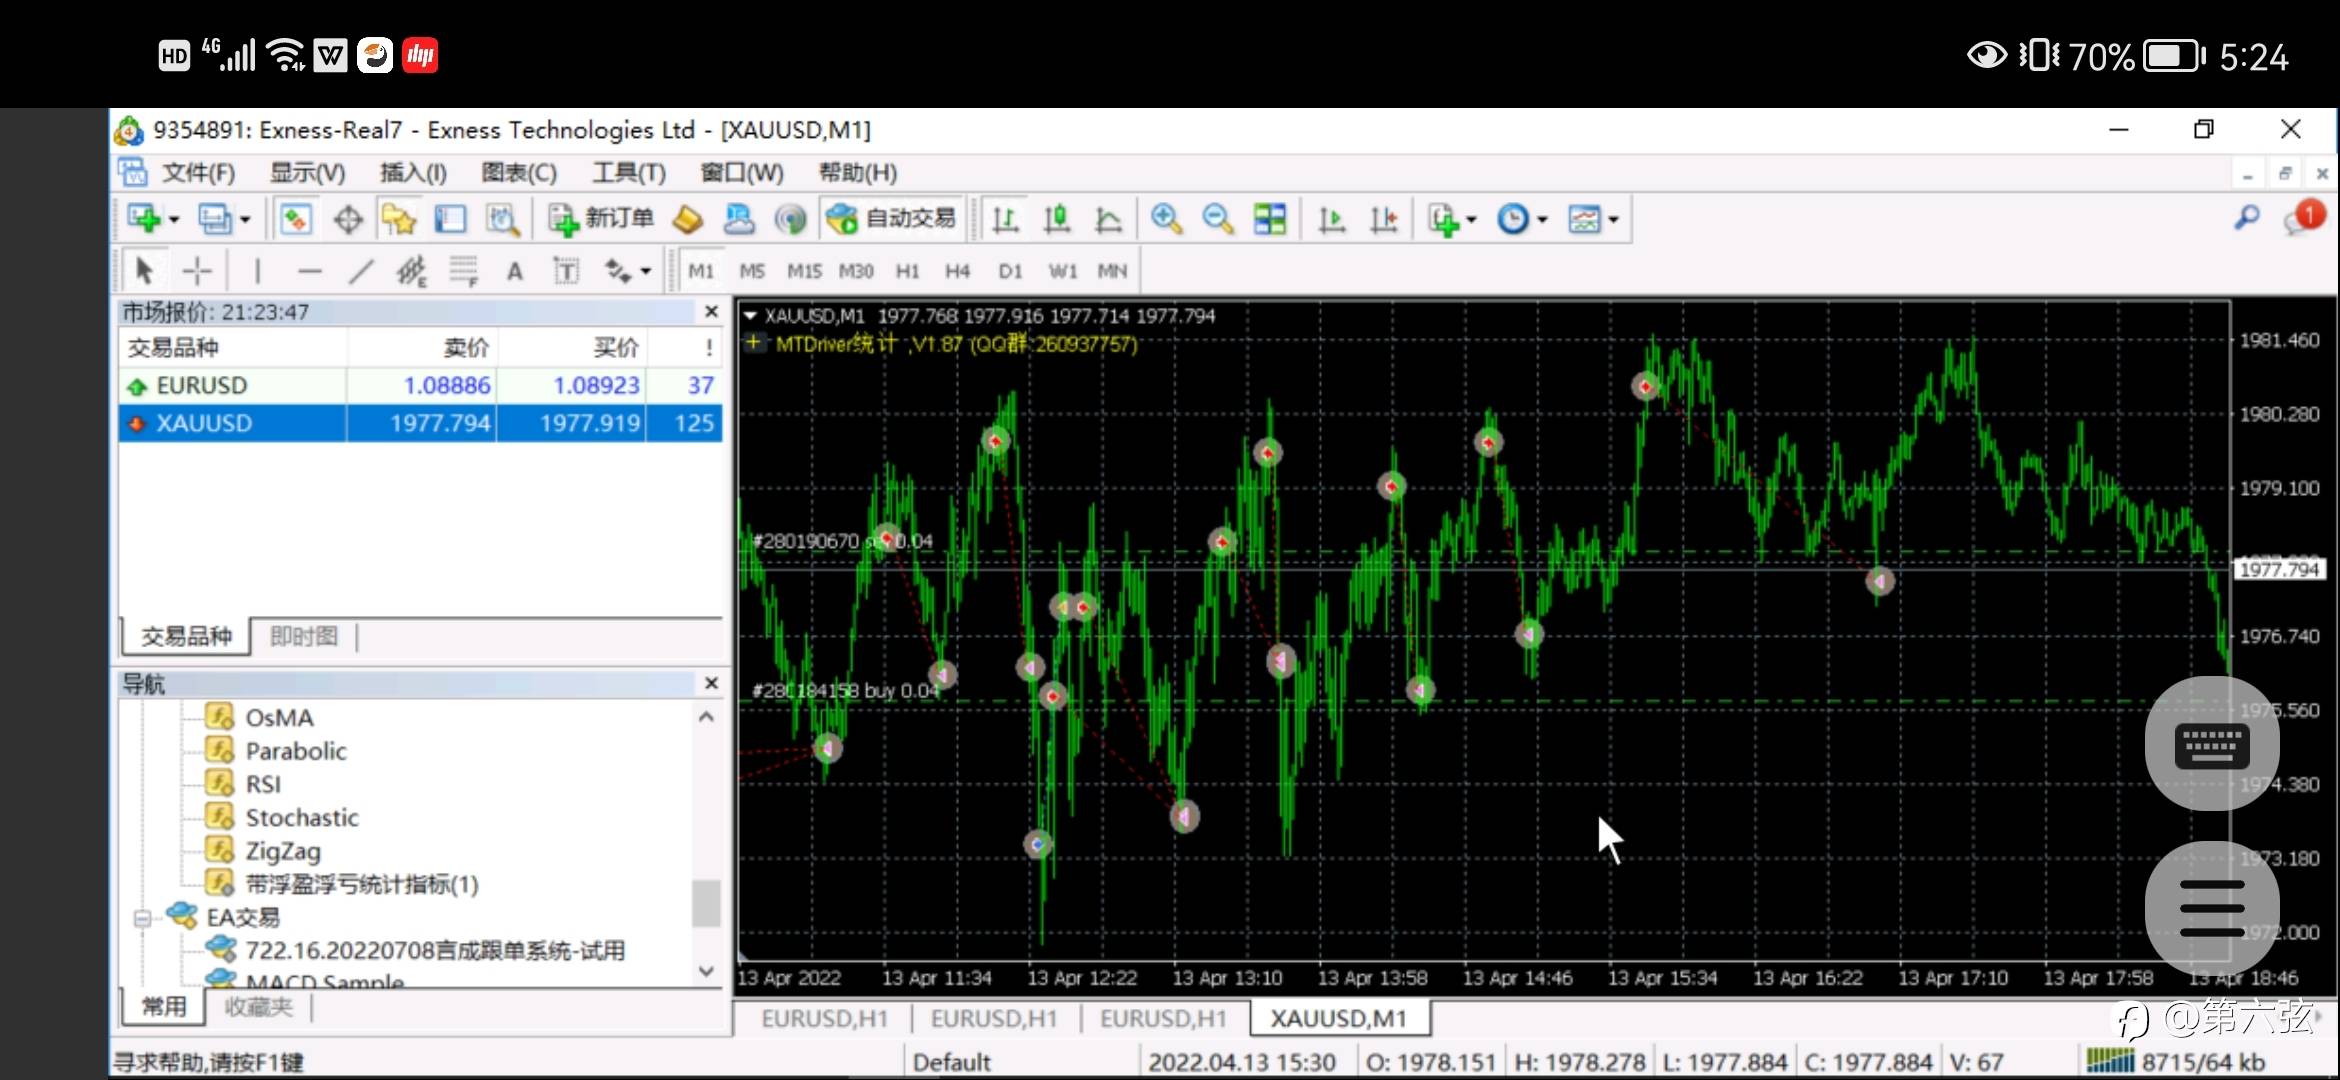Select the crosshair cursor tool
2340x1080 pixels.
(x=197, y=271)
